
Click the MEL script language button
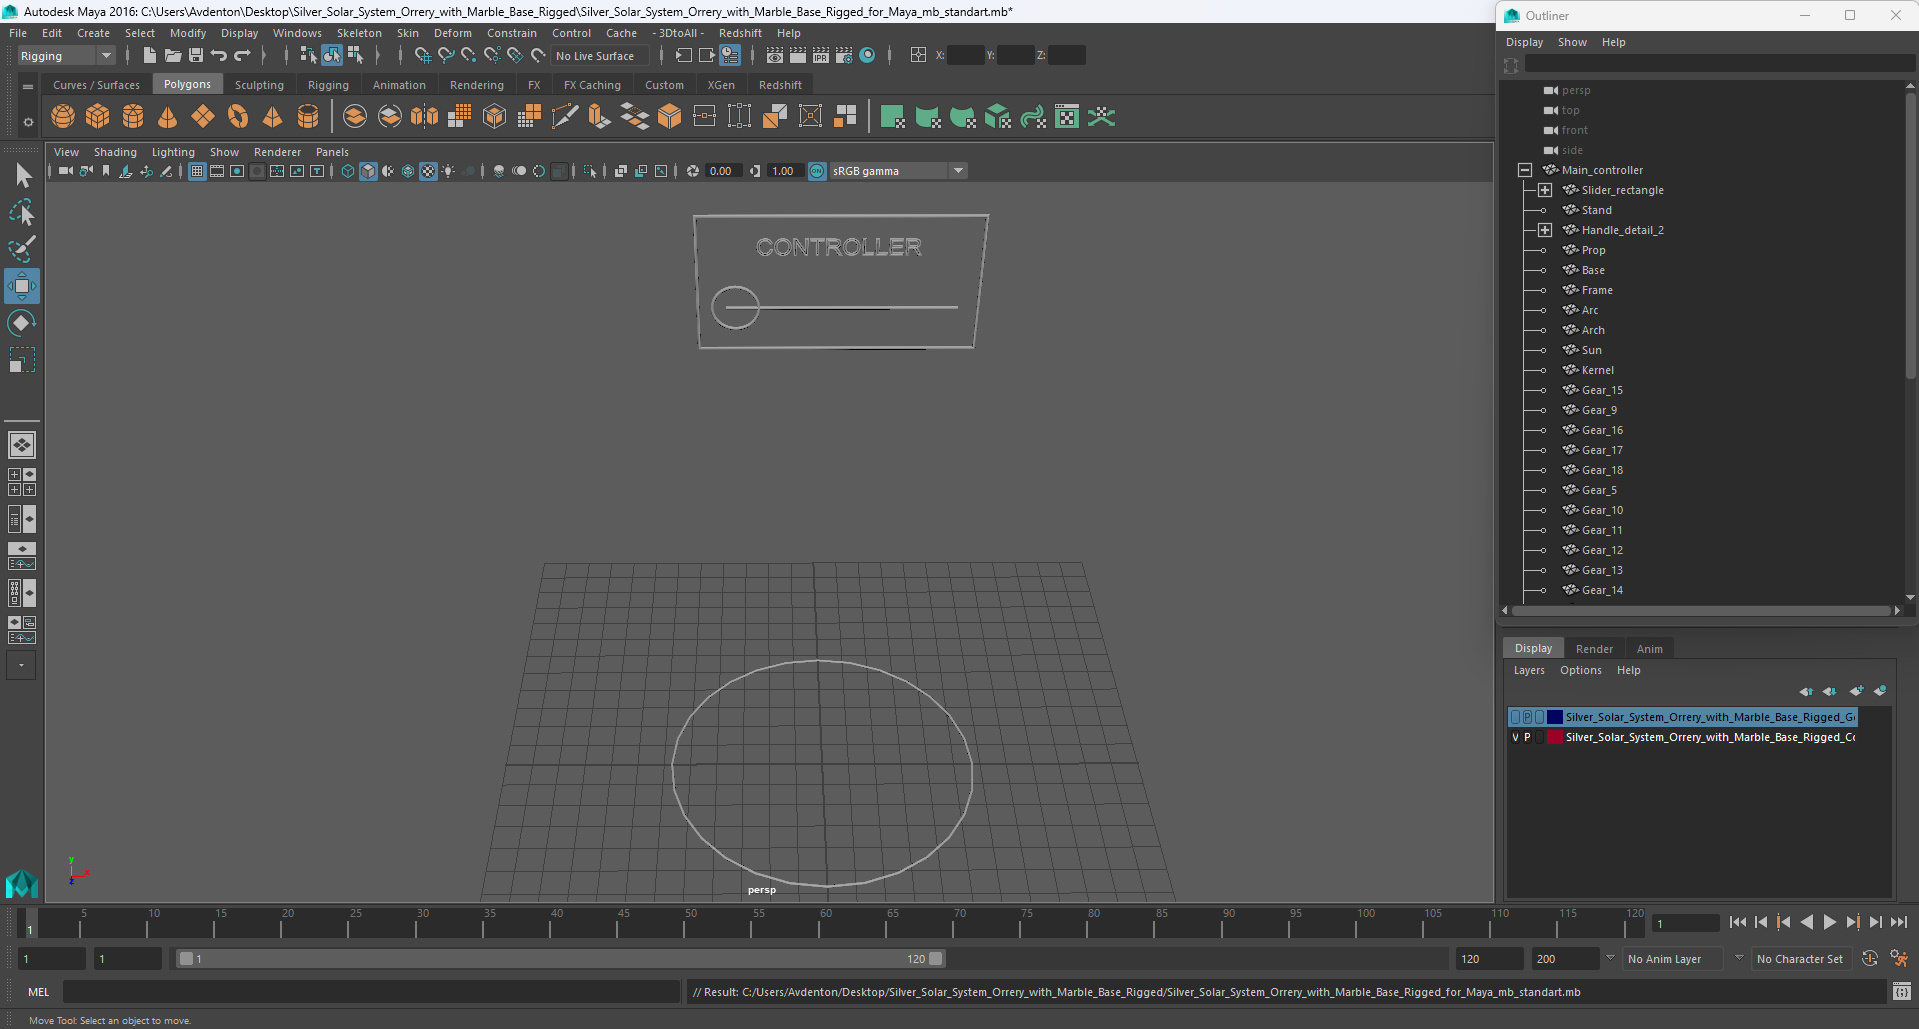click(38, 992)
